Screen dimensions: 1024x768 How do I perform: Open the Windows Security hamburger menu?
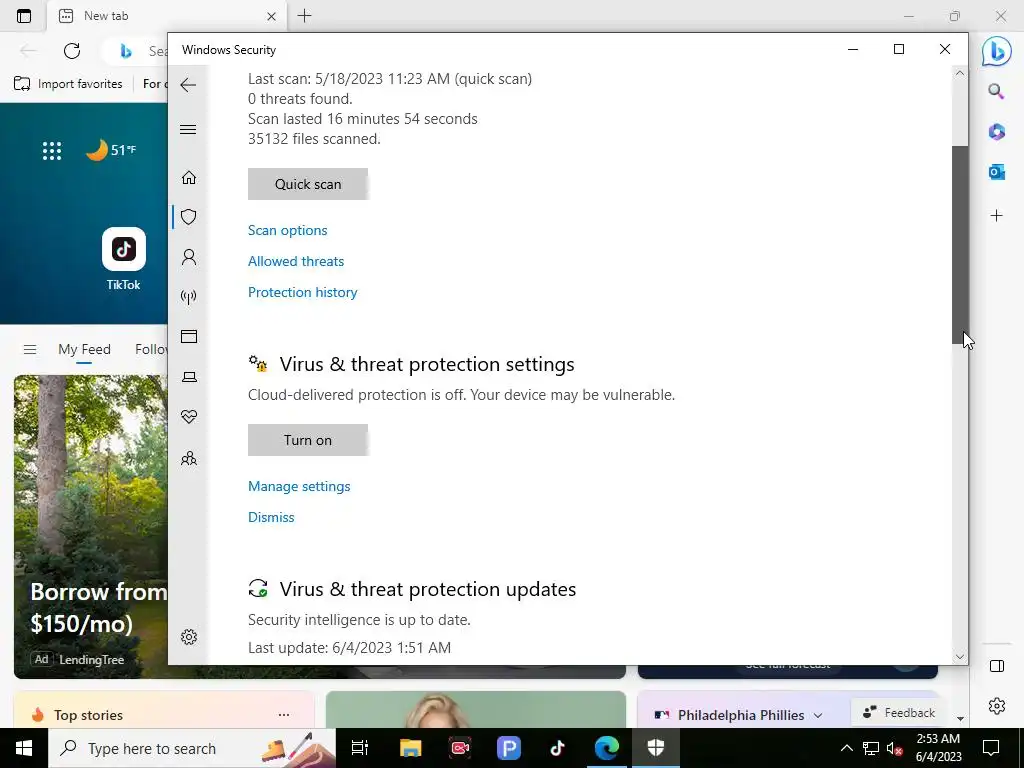coord(188,129)
